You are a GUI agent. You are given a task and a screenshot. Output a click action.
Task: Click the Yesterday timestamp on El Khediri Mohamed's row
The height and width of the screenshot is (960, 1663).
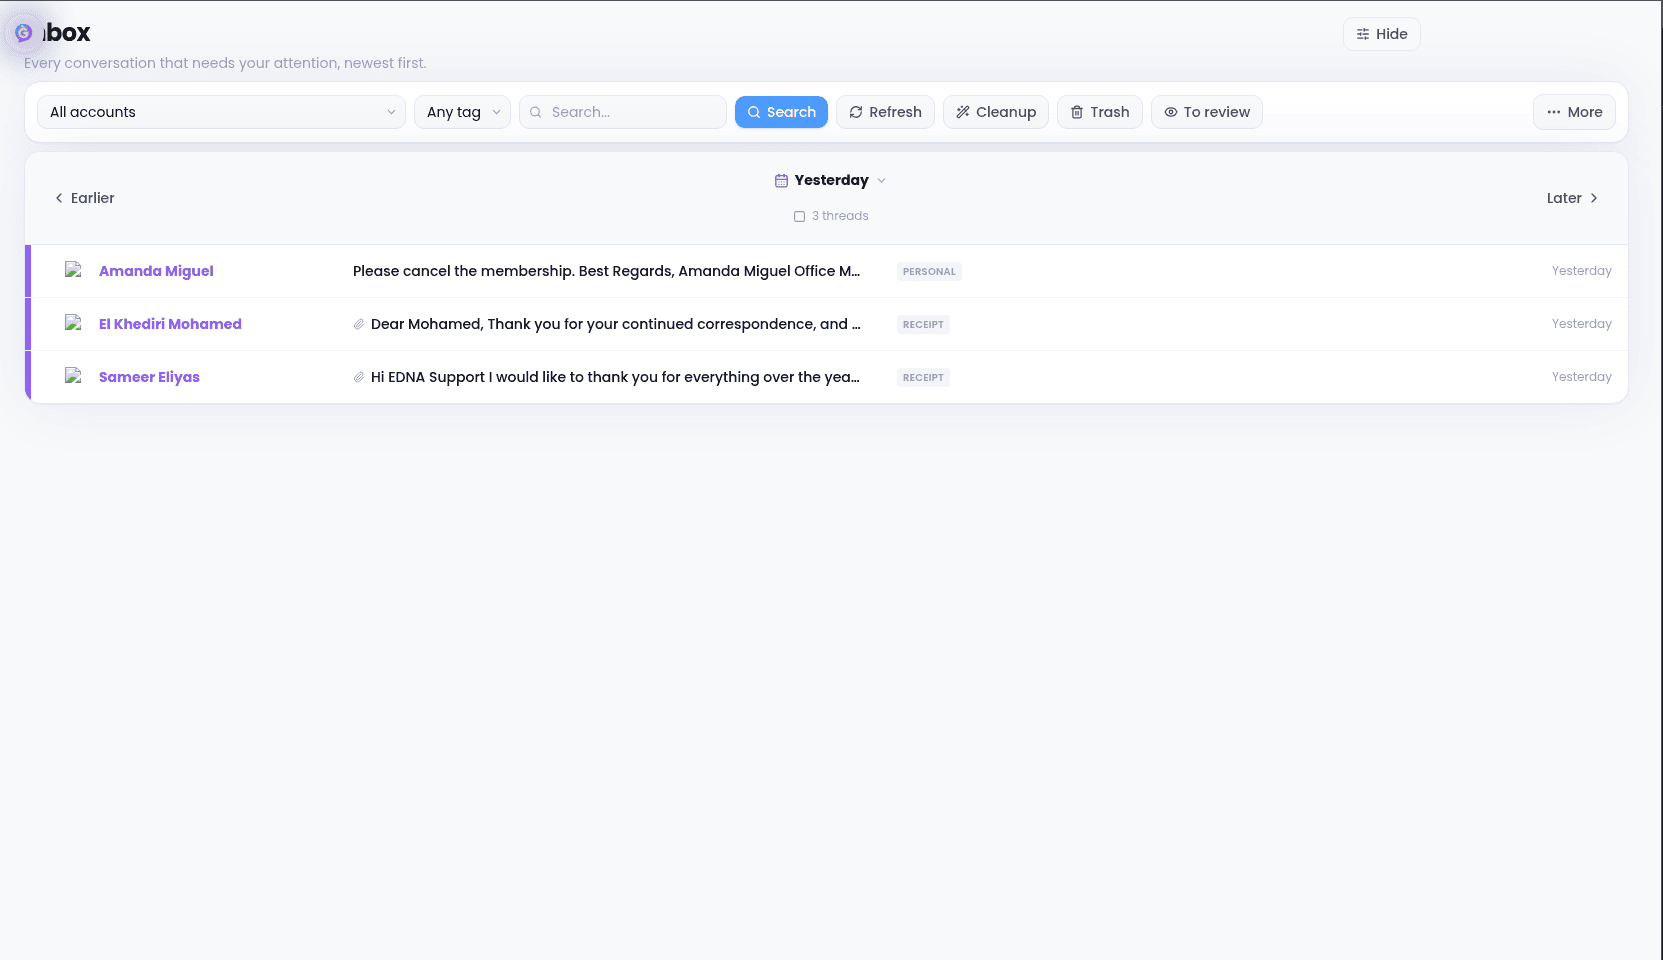pyautogui.click(x=1581, y=324)
